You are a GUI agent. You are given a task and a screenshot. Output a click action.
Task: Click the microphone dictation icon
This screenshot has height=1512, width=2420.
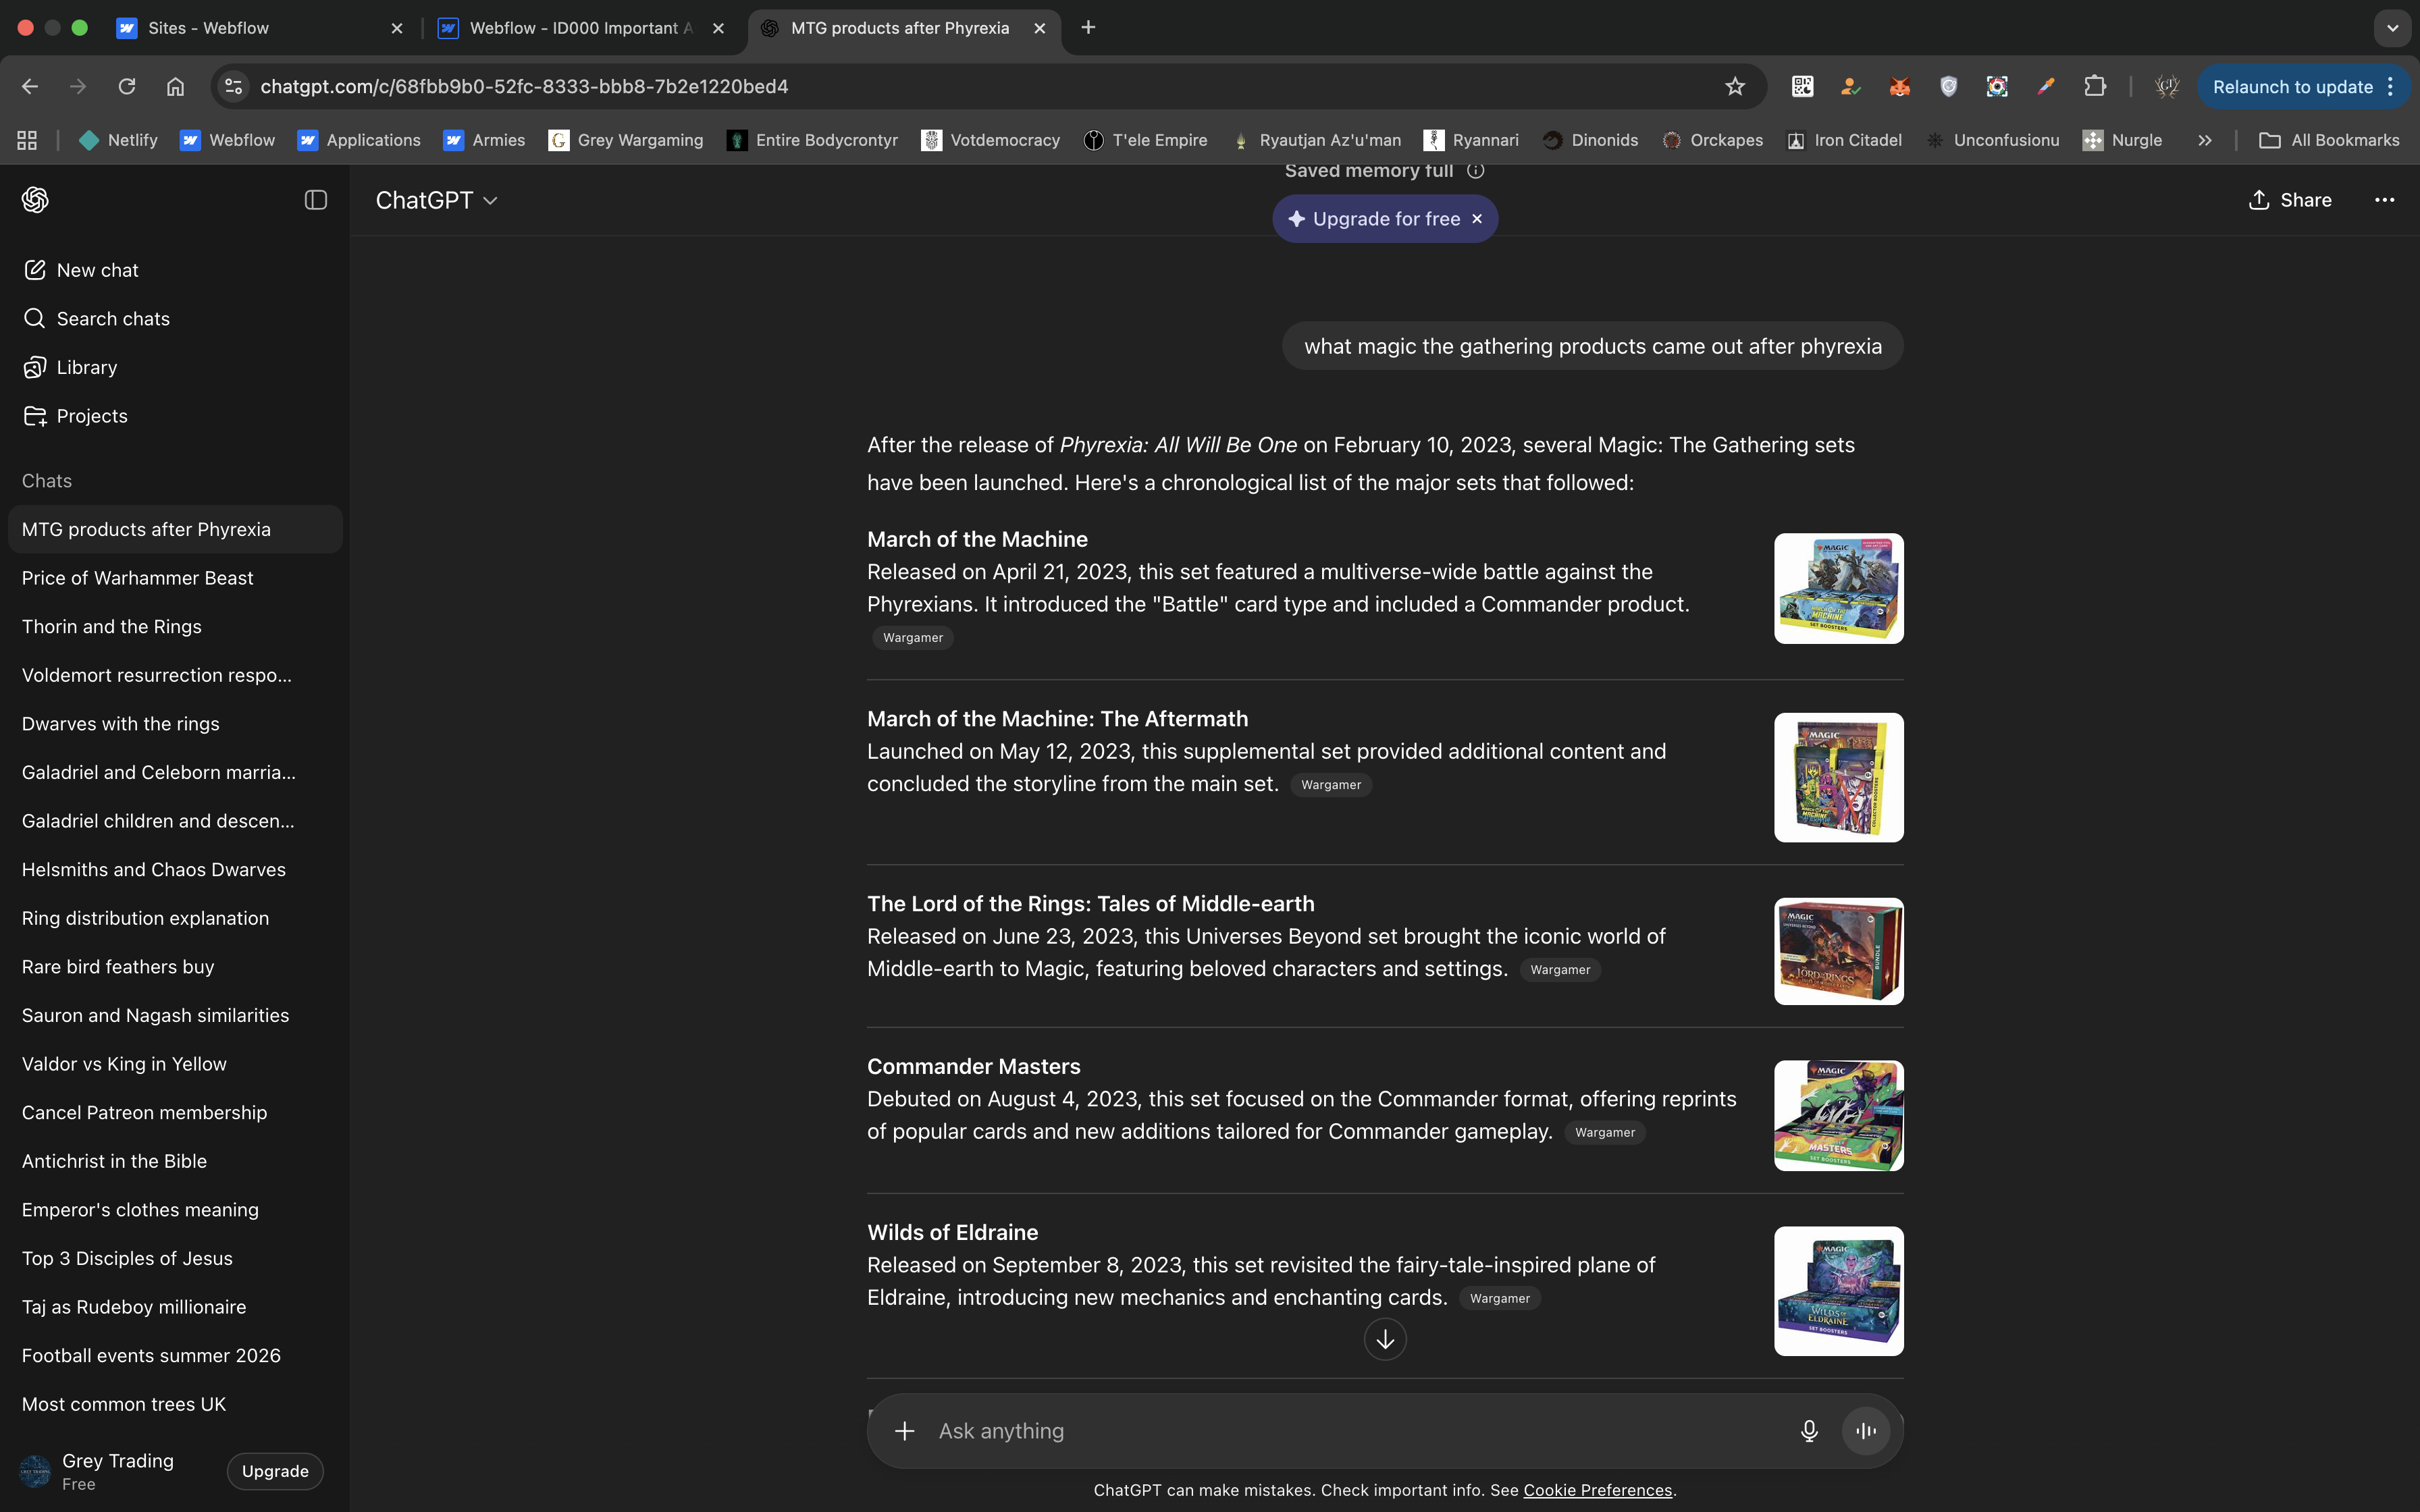(1808, 1431)
